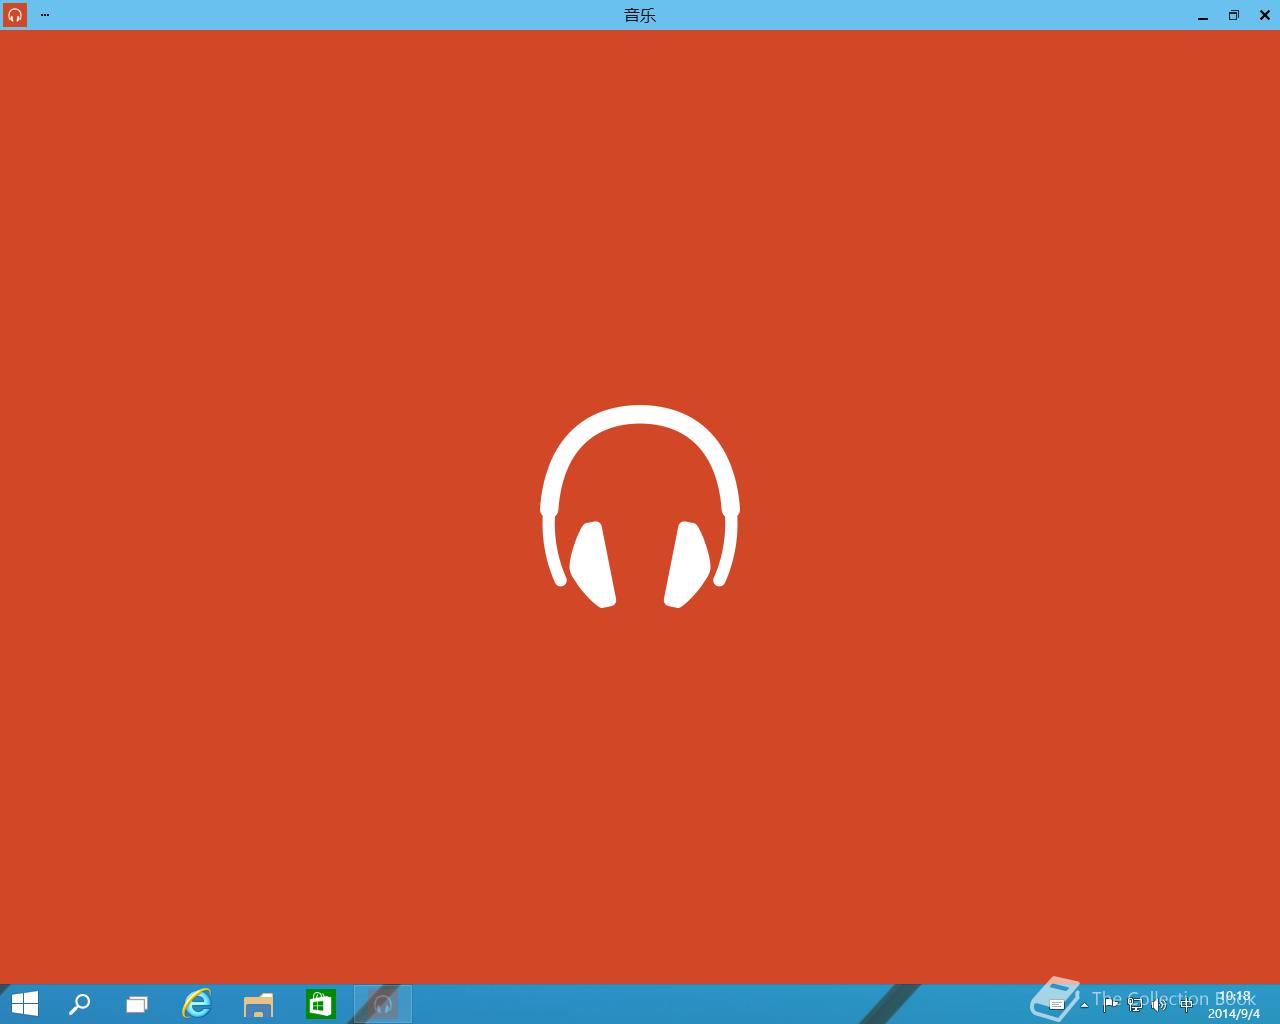Open Task View on the taskbar
This screenshot has height=1024, width=1280.
click(x=137, y=1004)
